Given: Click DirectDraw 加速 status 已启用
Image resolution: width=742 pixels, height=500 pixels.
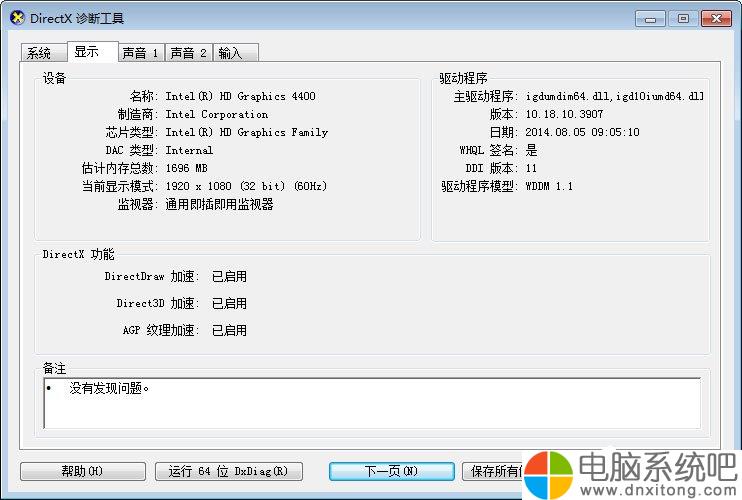Looking at the screenshot, I should (x=229, y=276).
